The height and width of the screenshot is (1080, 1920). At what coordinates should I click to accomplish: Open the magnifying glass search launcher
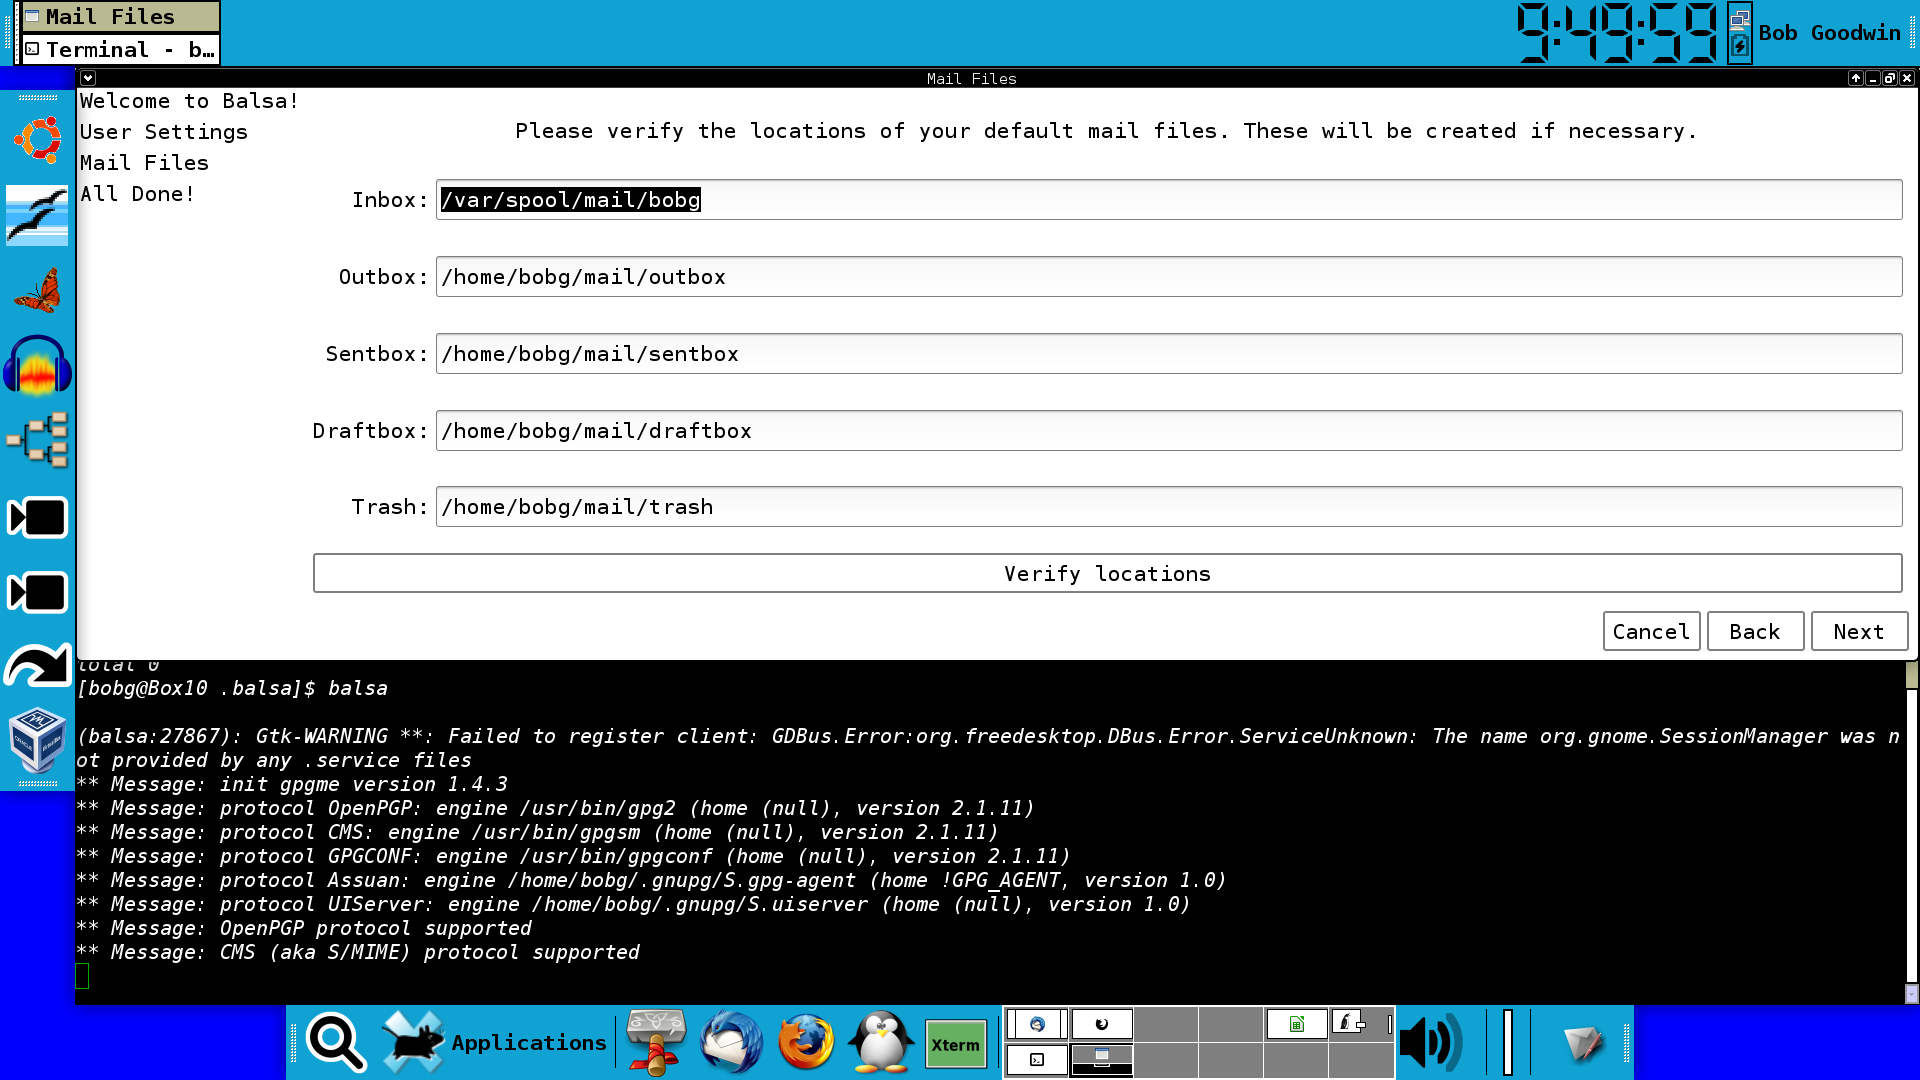click(x=337, y=1042)
